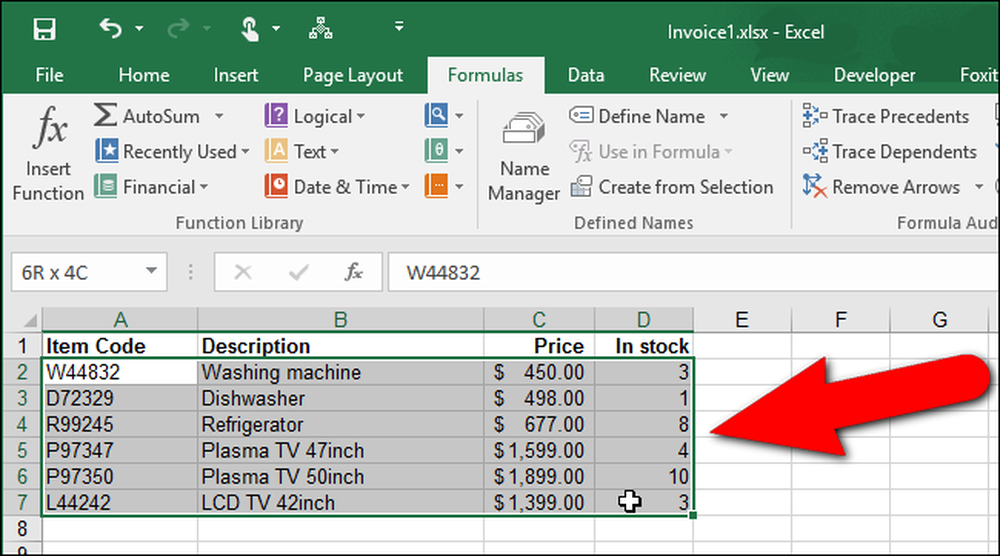Viewport: 1000px width, 556px height.
Task: Open More Functions orange icon
Action: click(436, 186)
